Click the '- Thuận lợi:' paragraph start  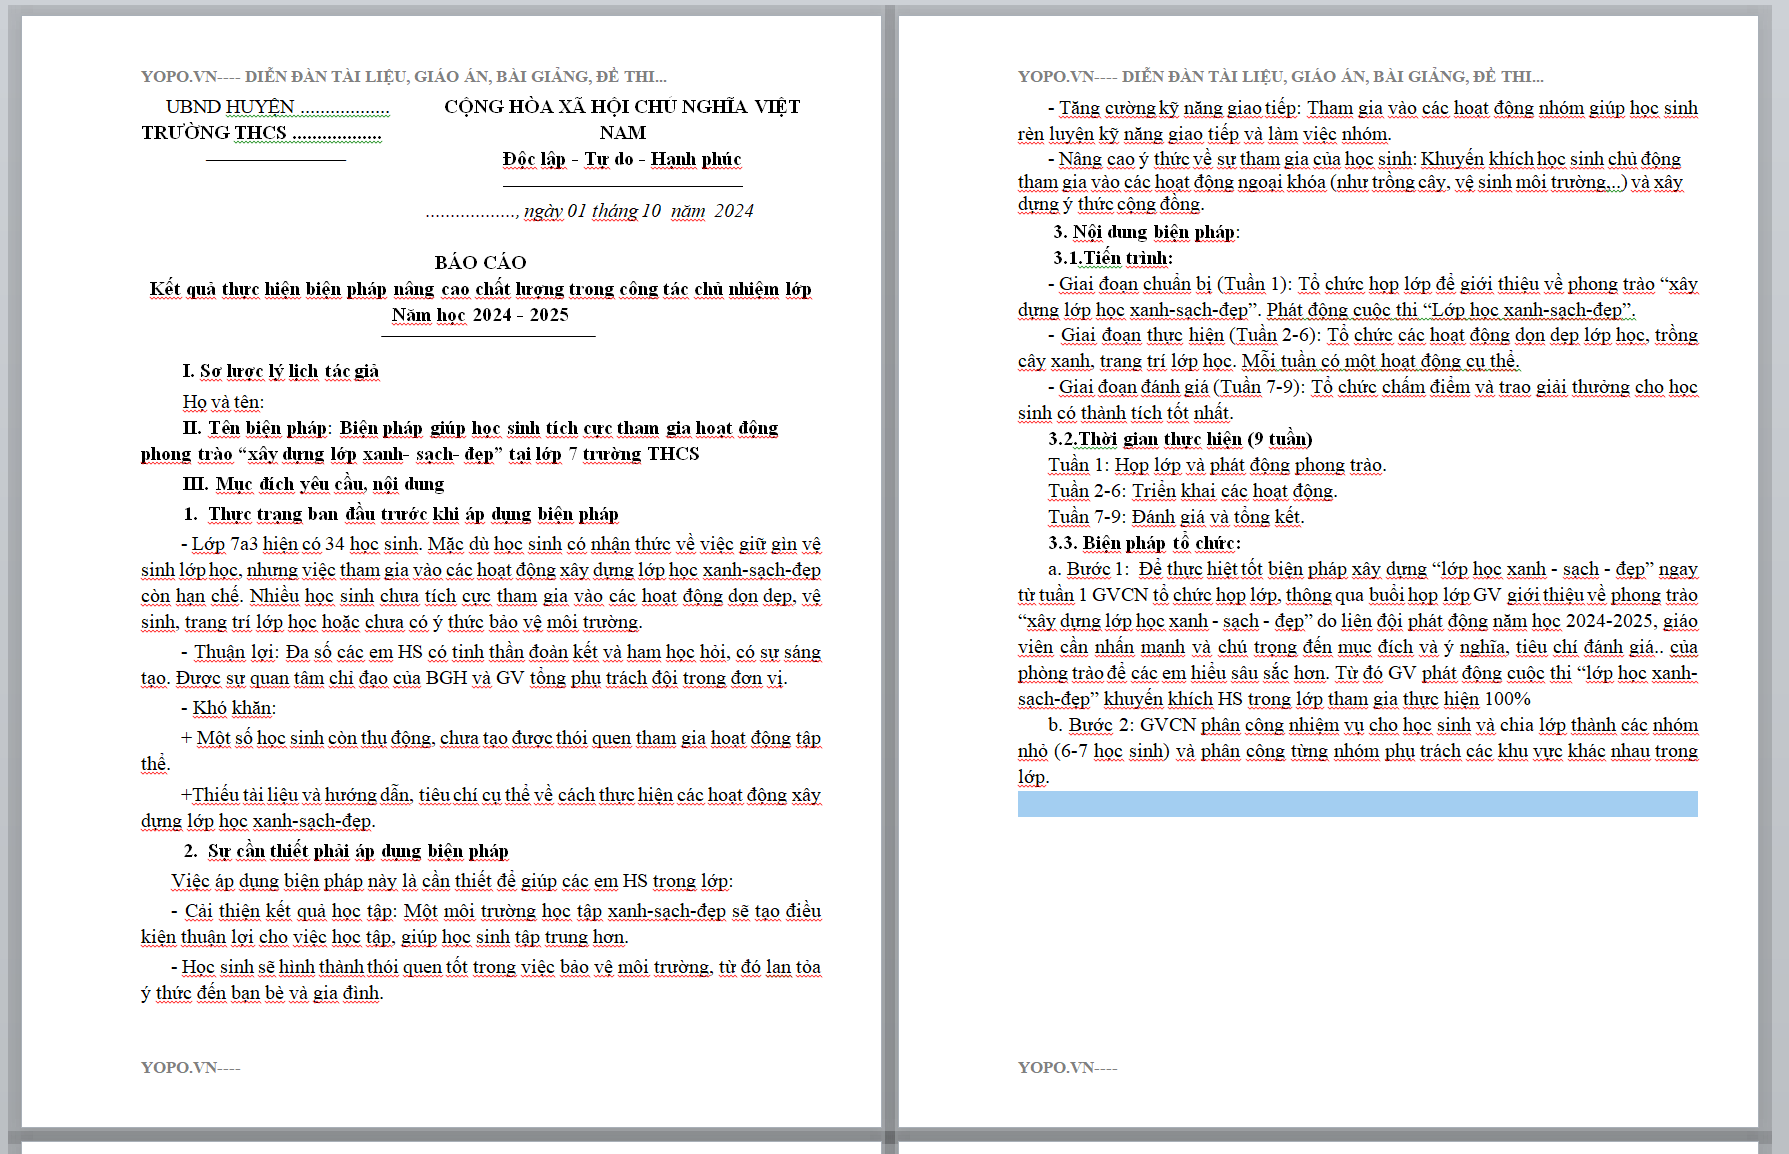click(x=230, y=652)
